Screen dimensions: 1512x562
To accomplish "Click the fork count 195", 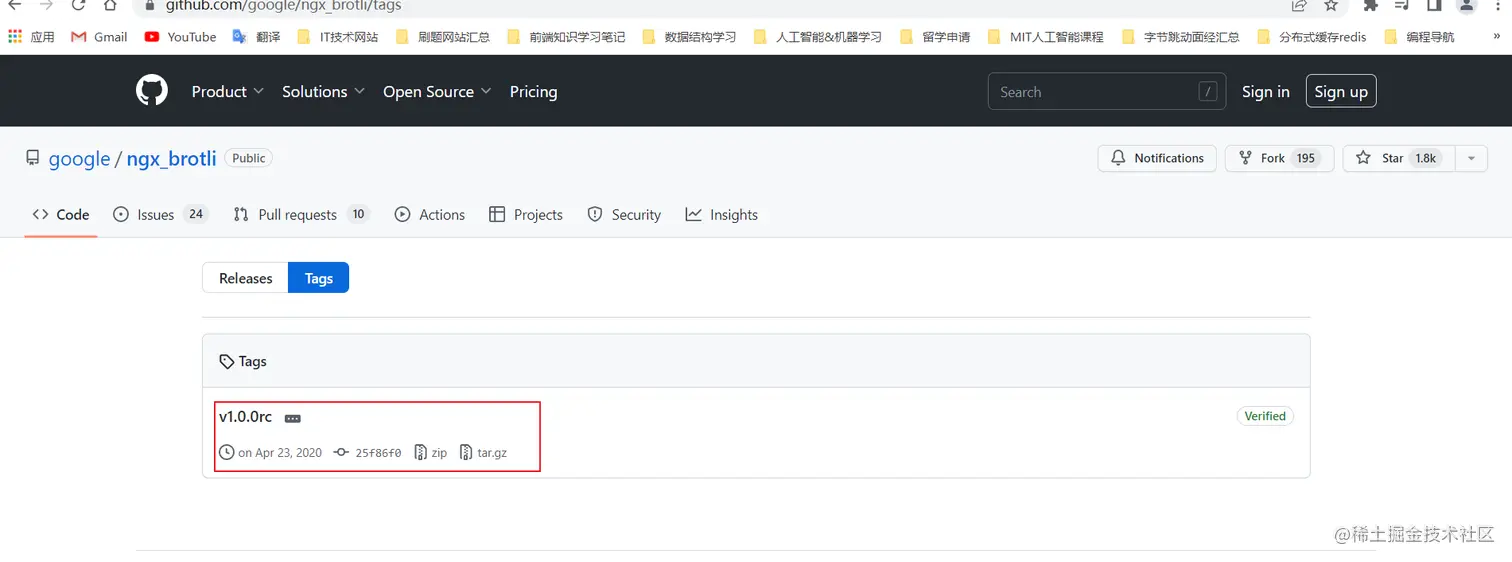I will [1305, 158].
